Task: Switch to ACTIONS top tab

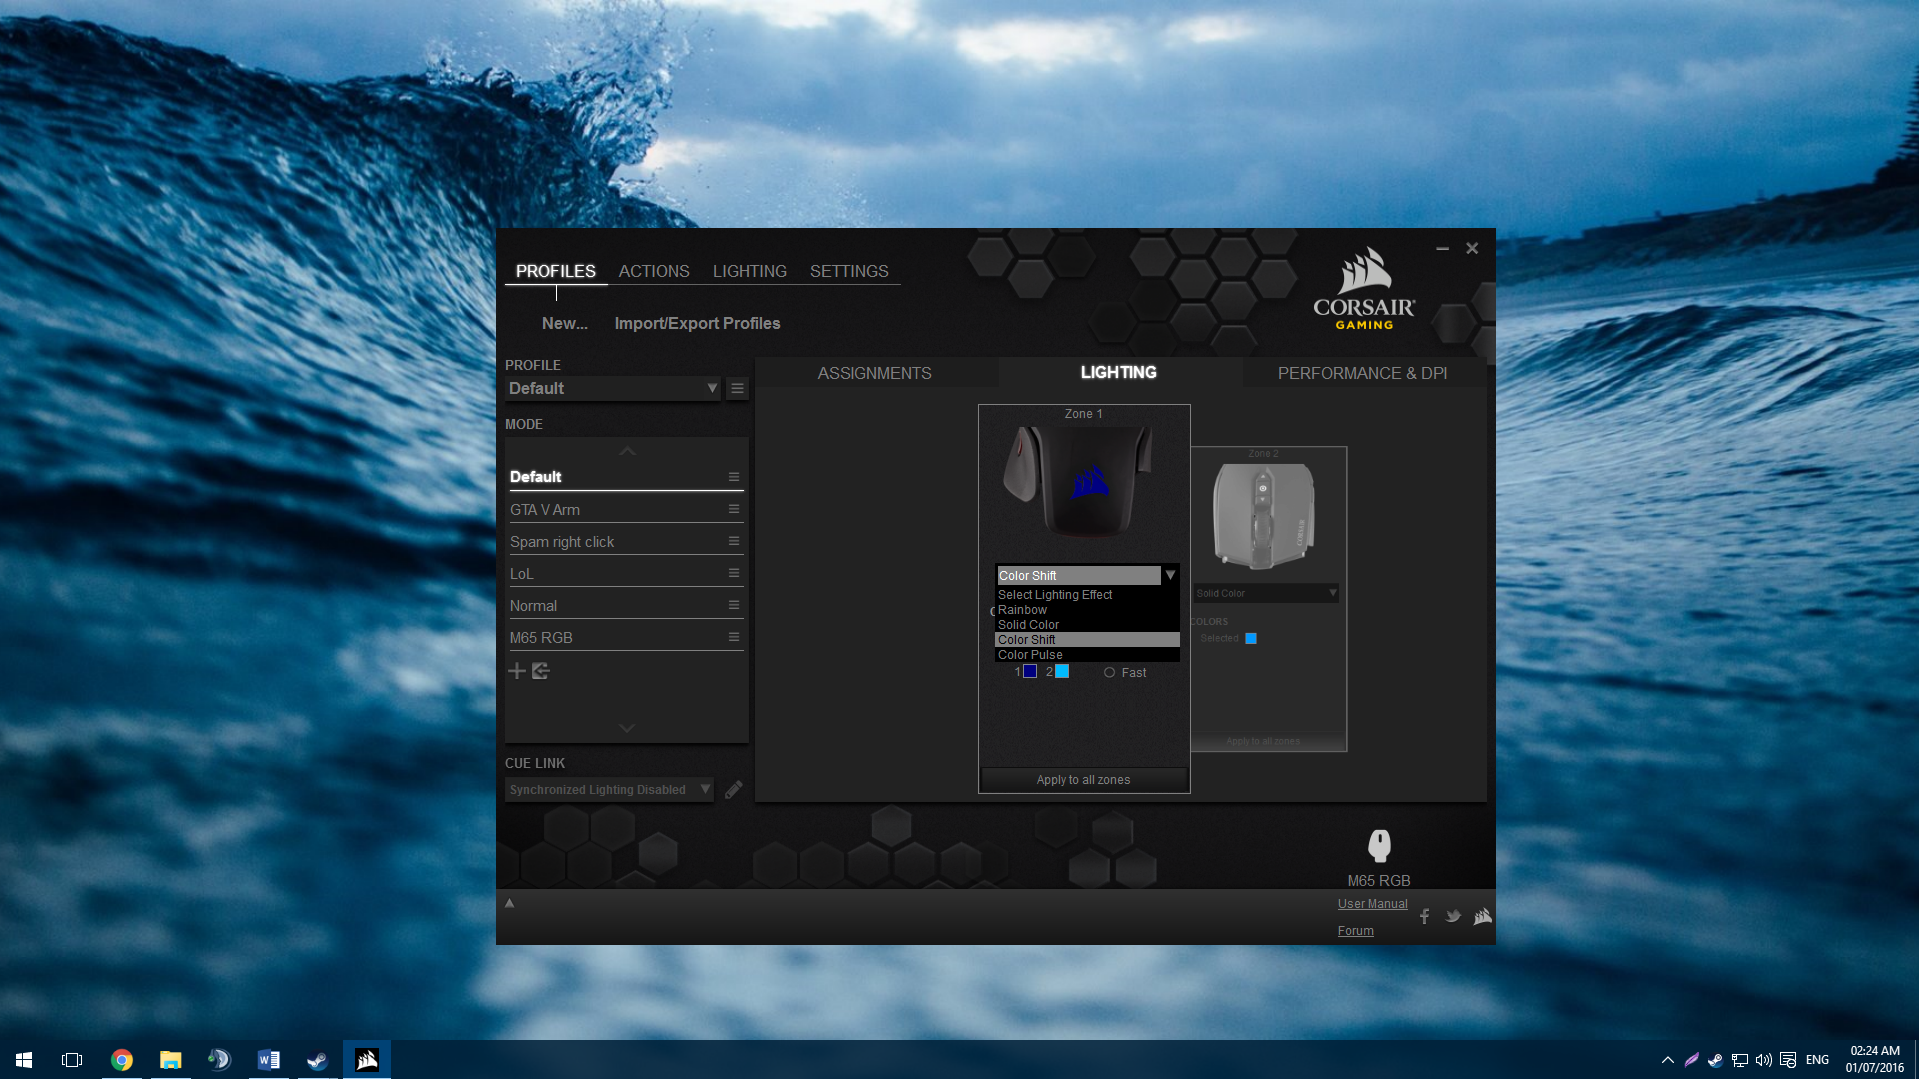Action: [654, 271]
